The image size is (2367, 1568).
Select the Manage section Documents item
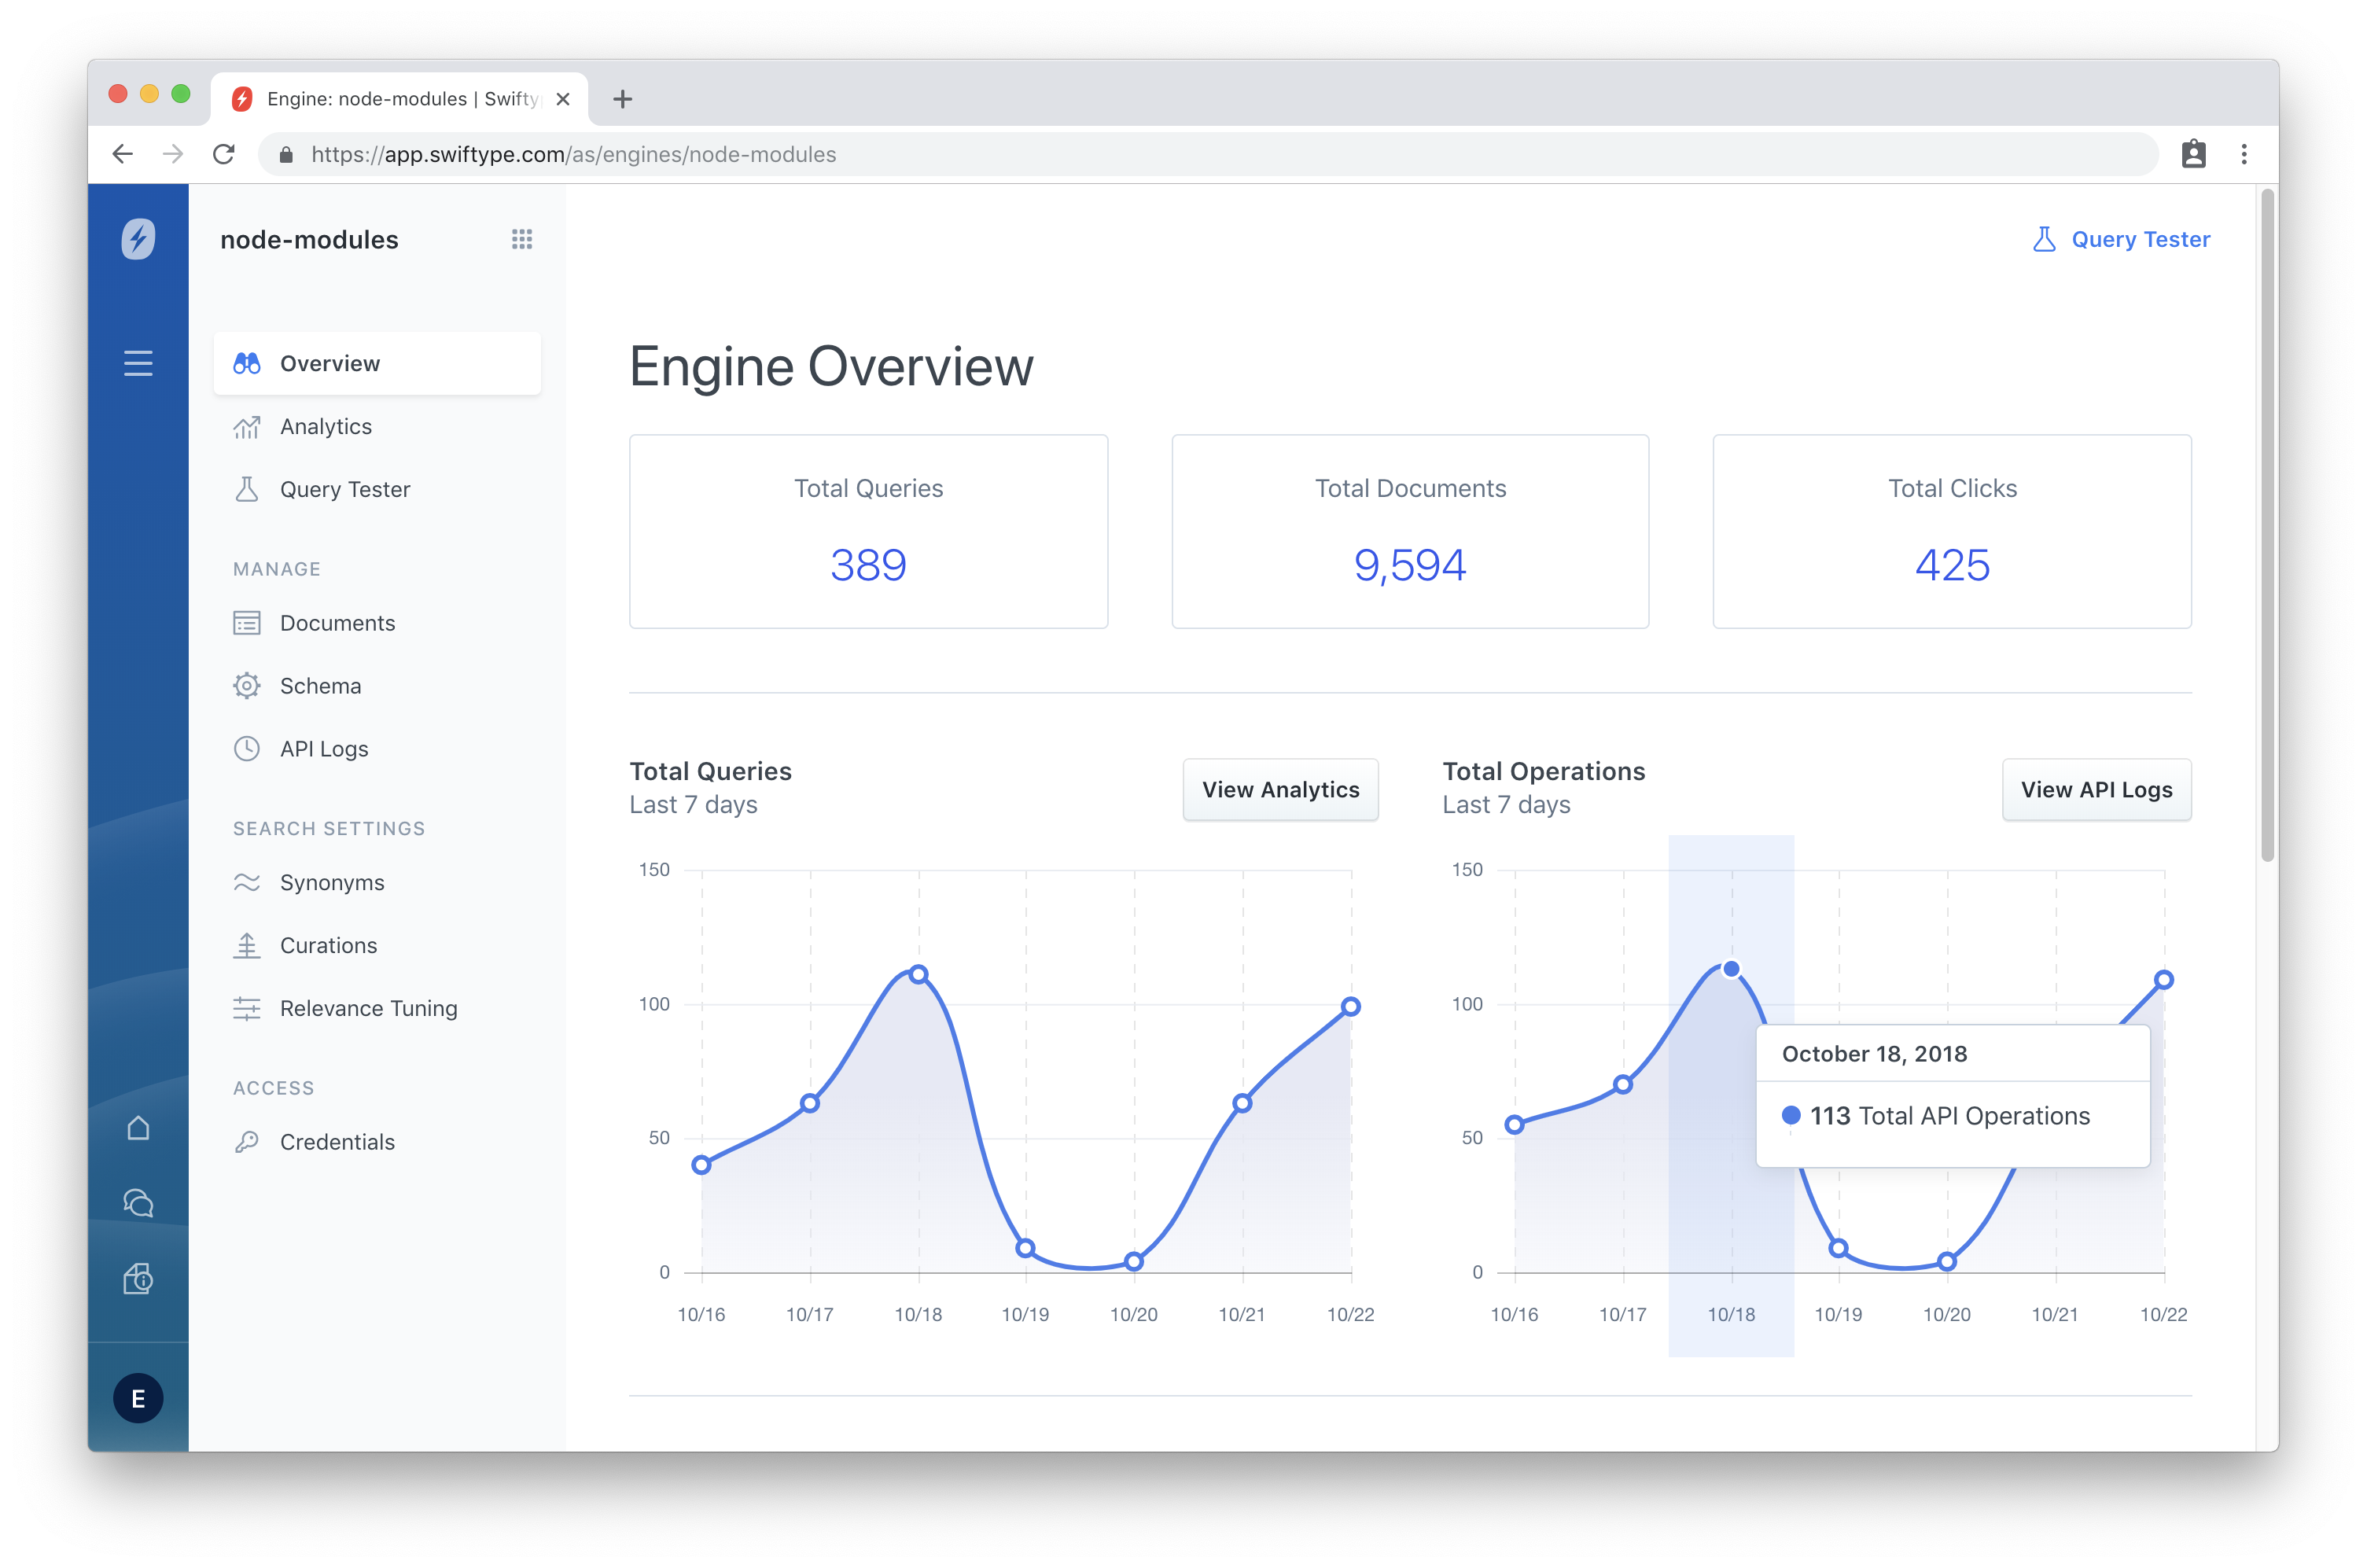click(x=336, y=621)
